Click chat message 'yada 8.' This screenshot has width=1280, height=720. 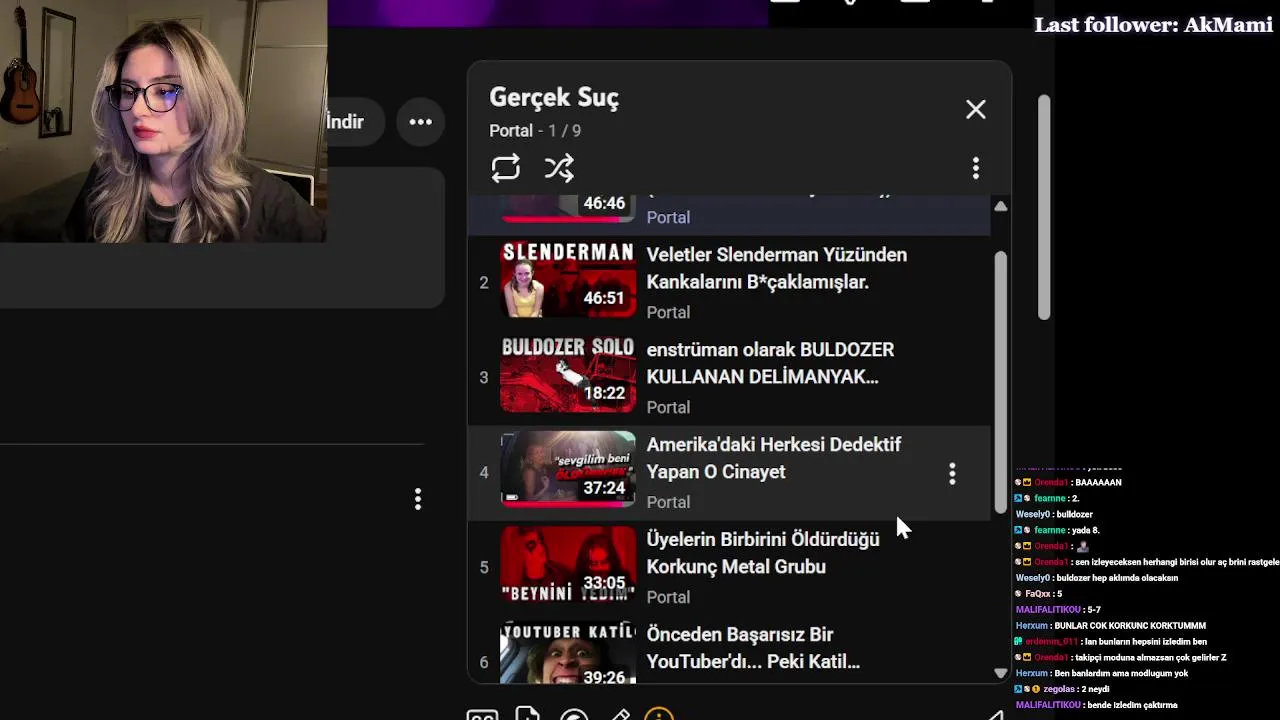[x=1085, y=531]
